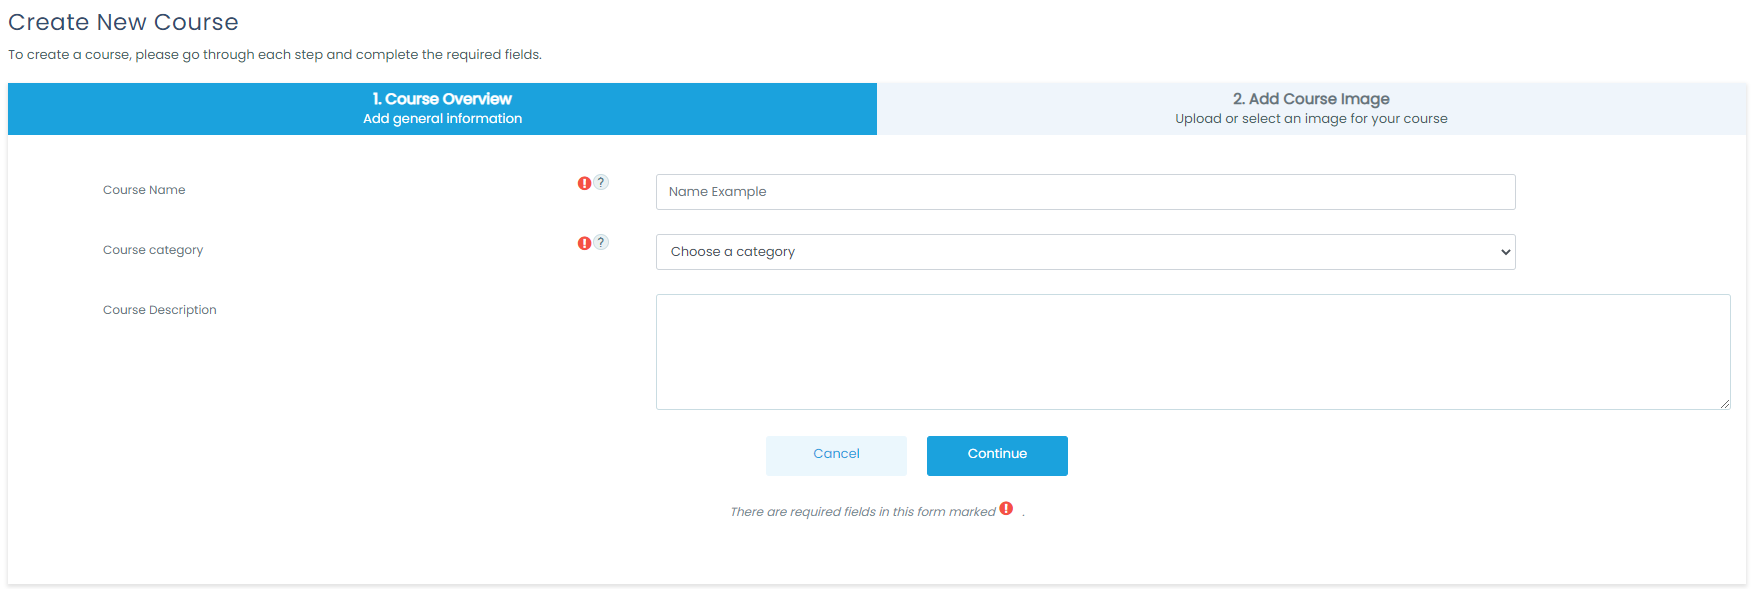
Task: Open the help icon for Course category
Action: pyautogui.click(x=601, y=242)
